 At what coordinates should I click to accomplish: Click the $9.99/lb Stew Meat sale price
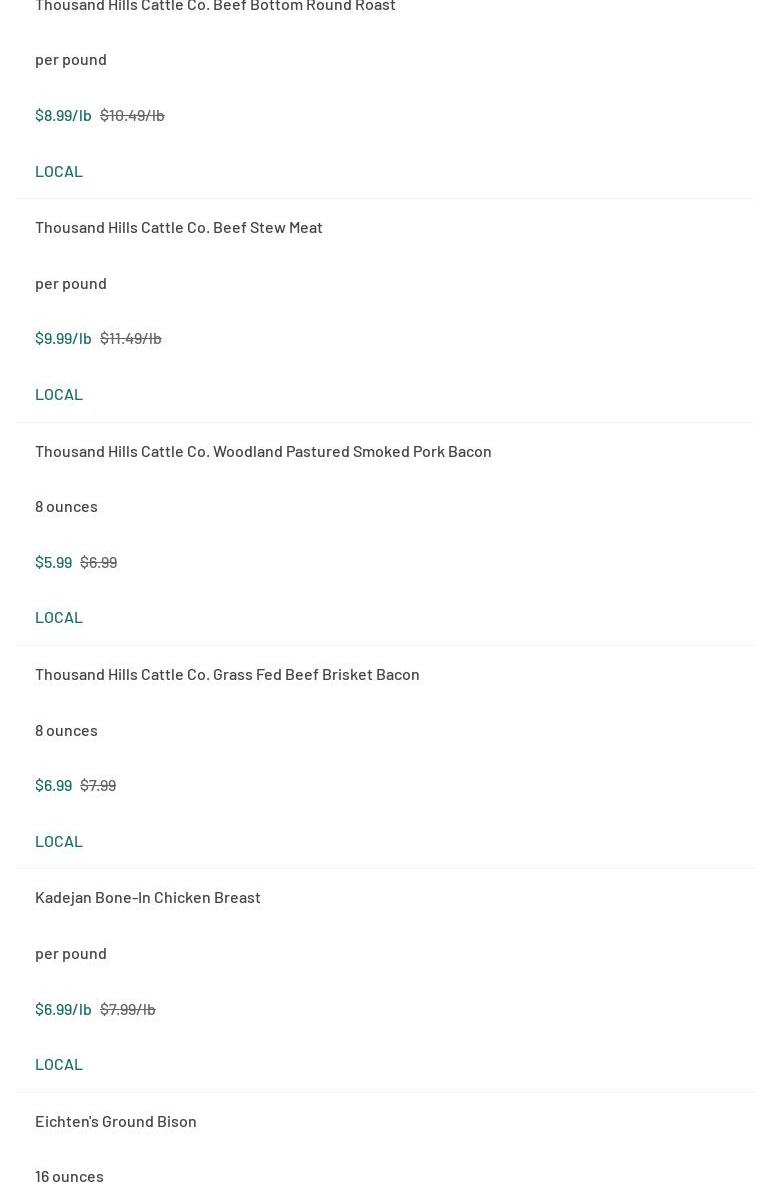coord(63,338)
